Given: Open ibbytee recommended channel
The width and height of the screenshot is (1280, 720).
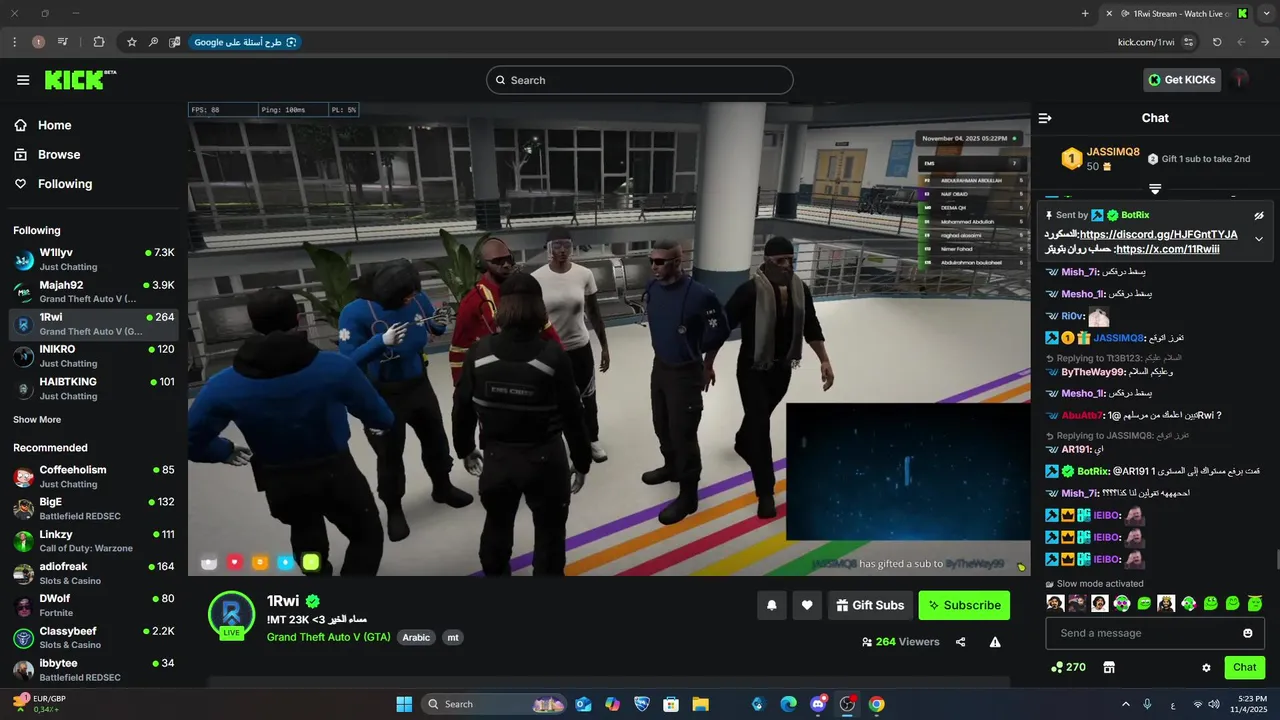Looking at the screenshot, I should pos(94,669).
